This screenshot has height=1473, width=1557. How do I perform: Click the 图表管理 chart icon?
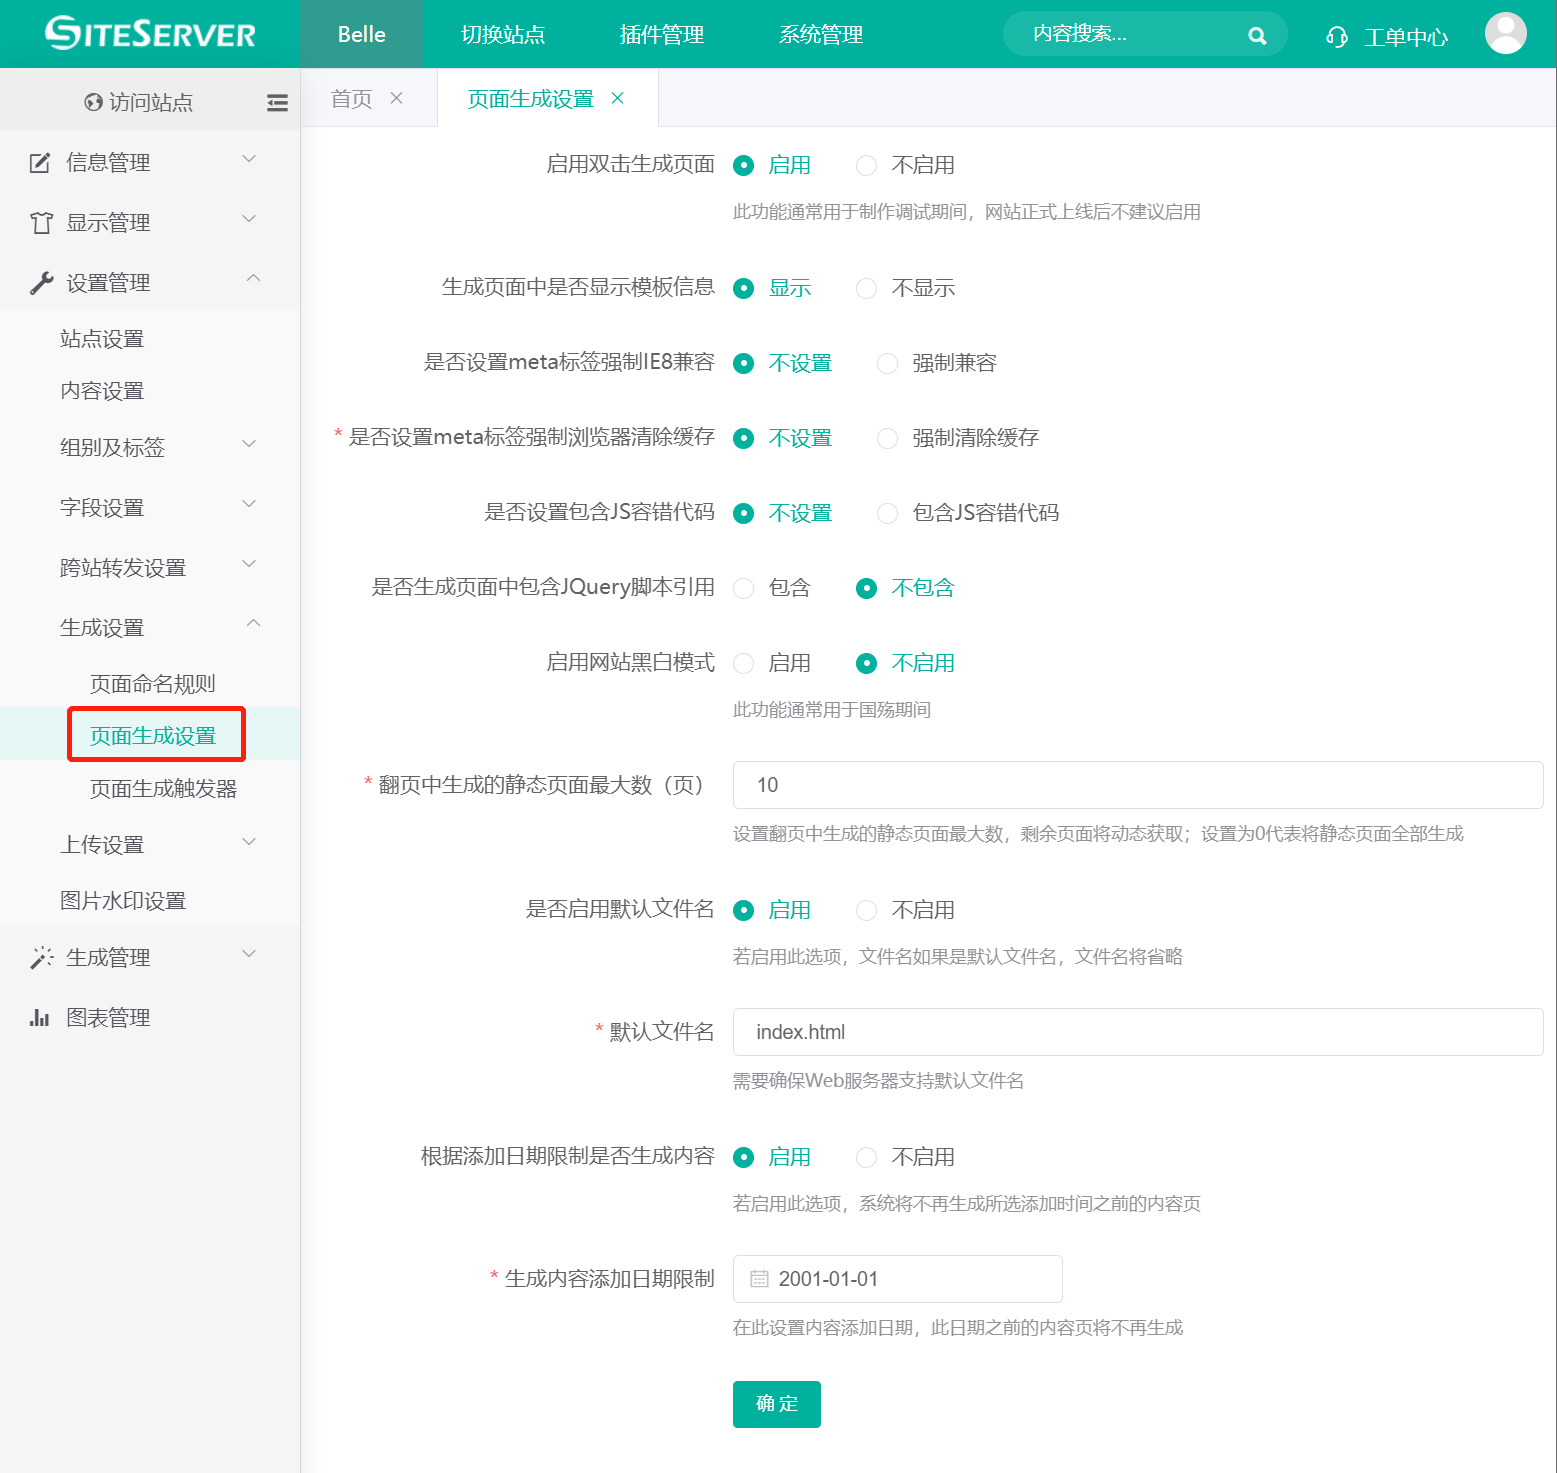40,1017
